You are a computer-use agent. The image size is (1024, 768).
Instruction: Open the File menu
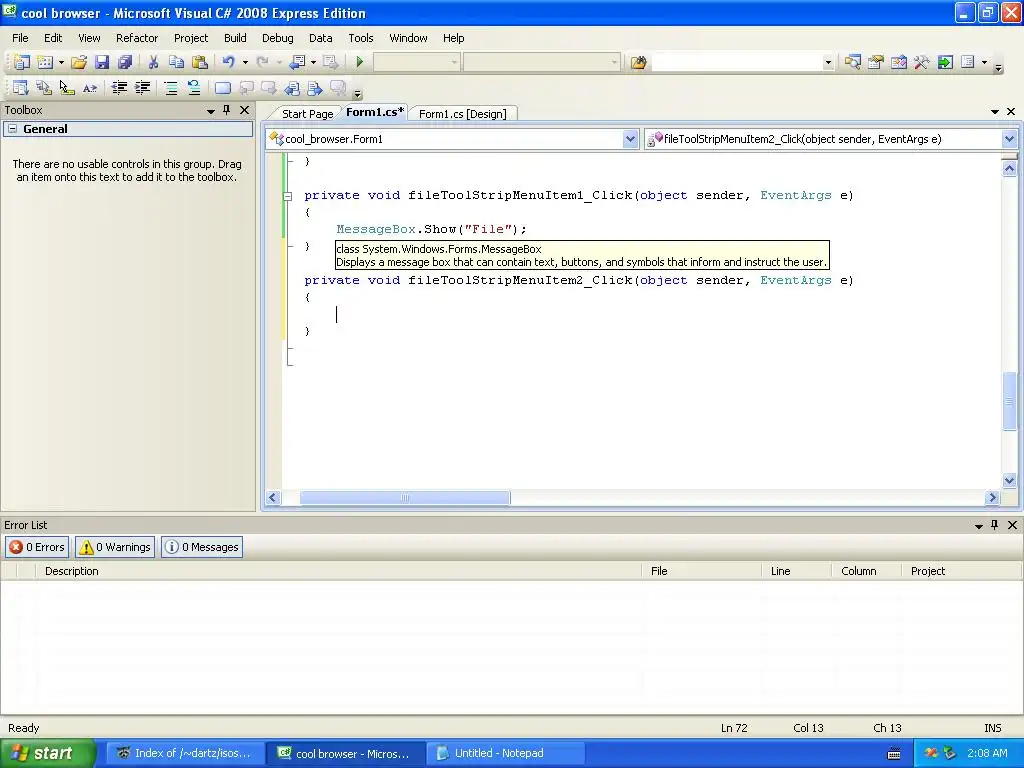click(x=20, y=38)
